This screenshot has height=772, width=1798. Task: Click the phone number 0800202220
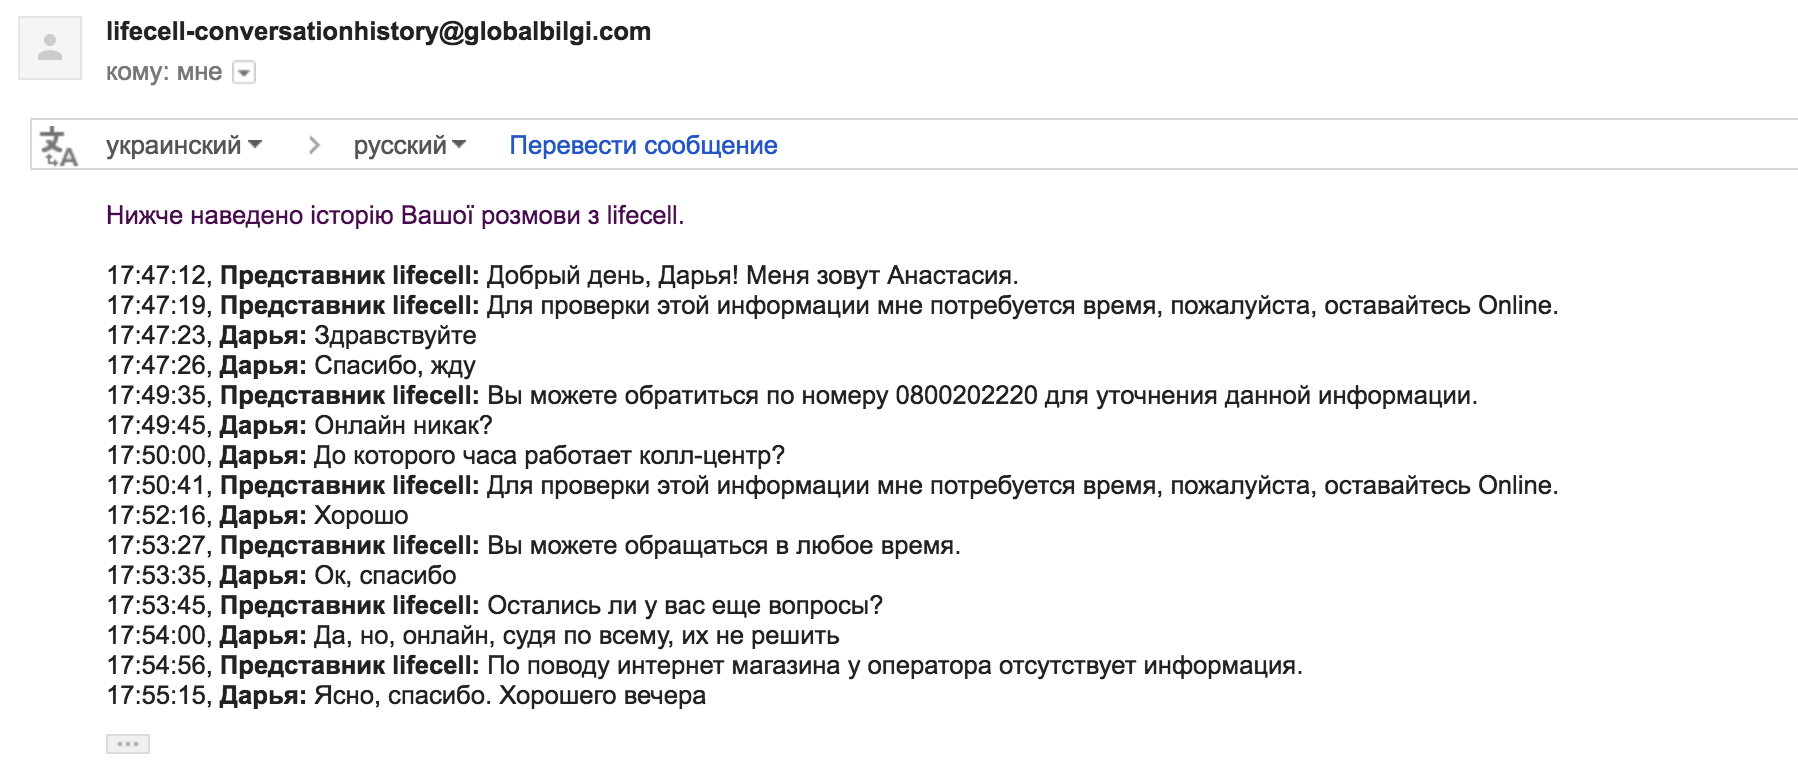tap(966, 396)
